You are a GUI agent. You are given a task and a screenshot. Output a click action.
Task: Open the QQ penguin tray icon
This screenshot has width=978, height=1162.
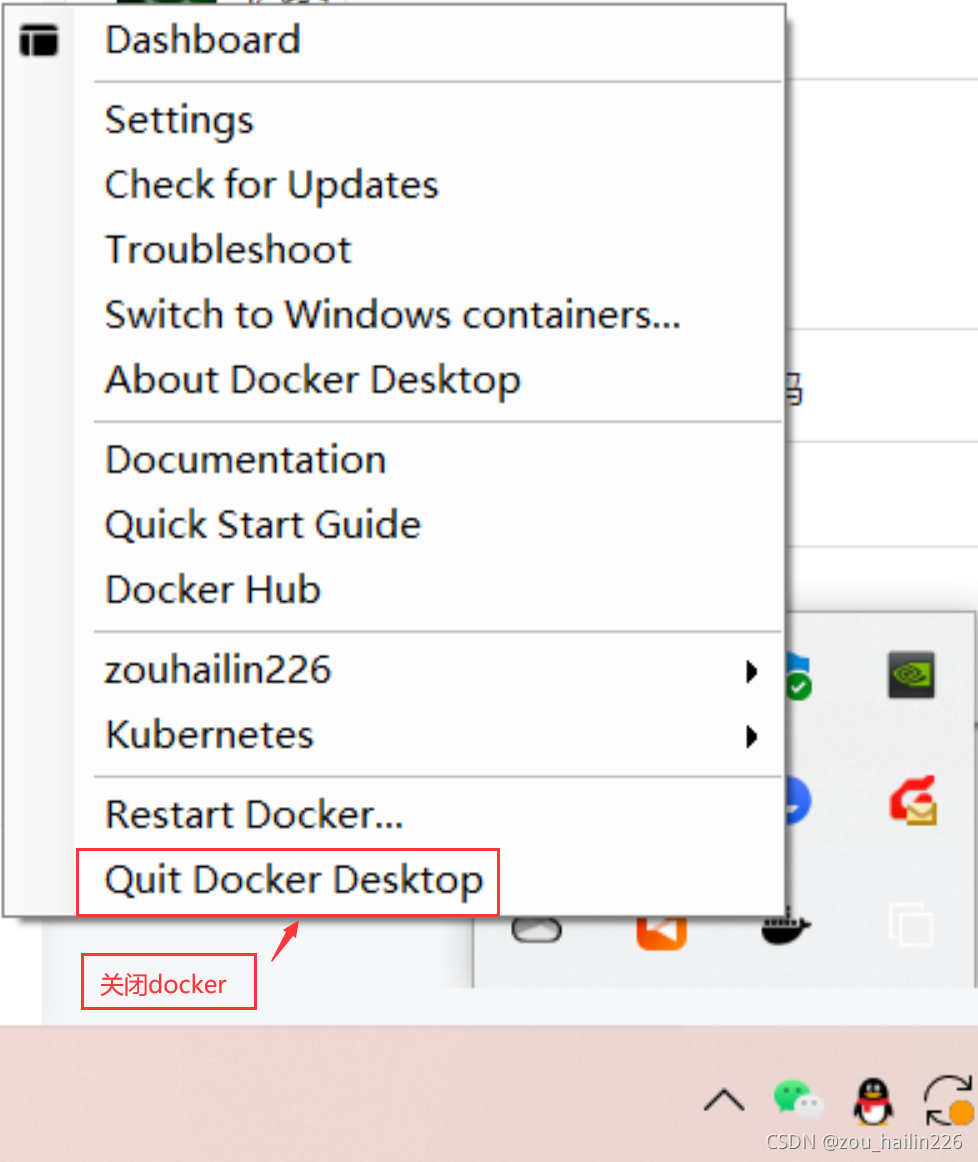[872, 1101]
